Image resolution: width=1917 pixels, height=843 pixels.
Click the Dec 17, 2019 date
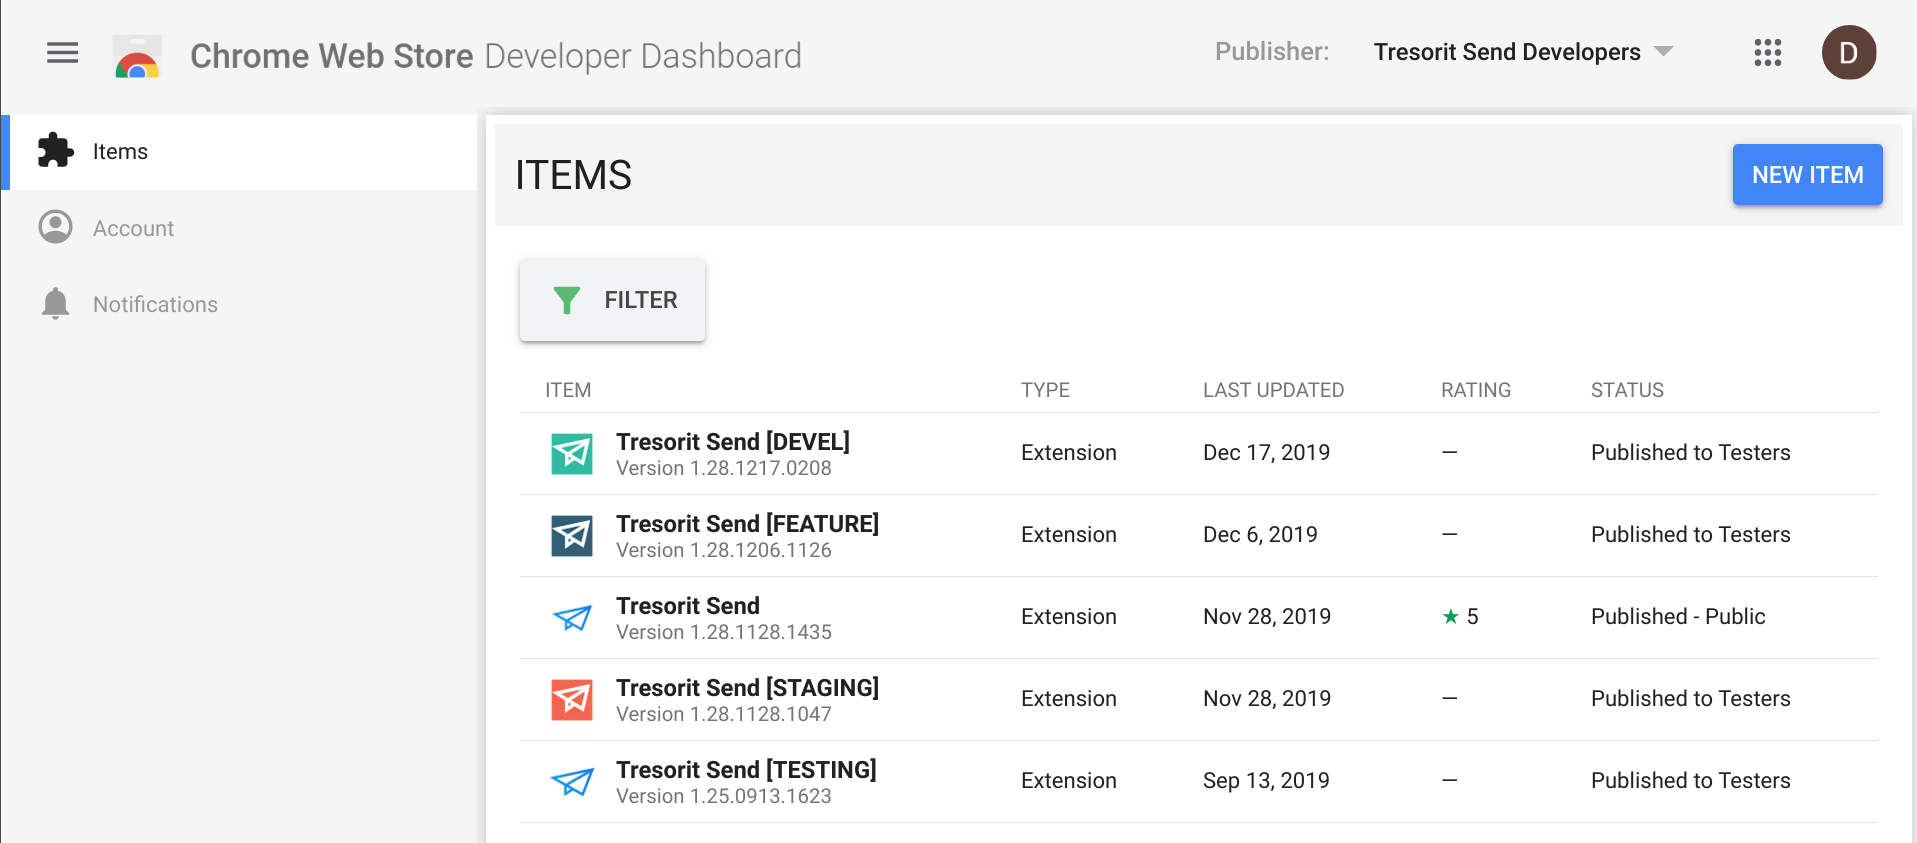tap(1266, 453)
